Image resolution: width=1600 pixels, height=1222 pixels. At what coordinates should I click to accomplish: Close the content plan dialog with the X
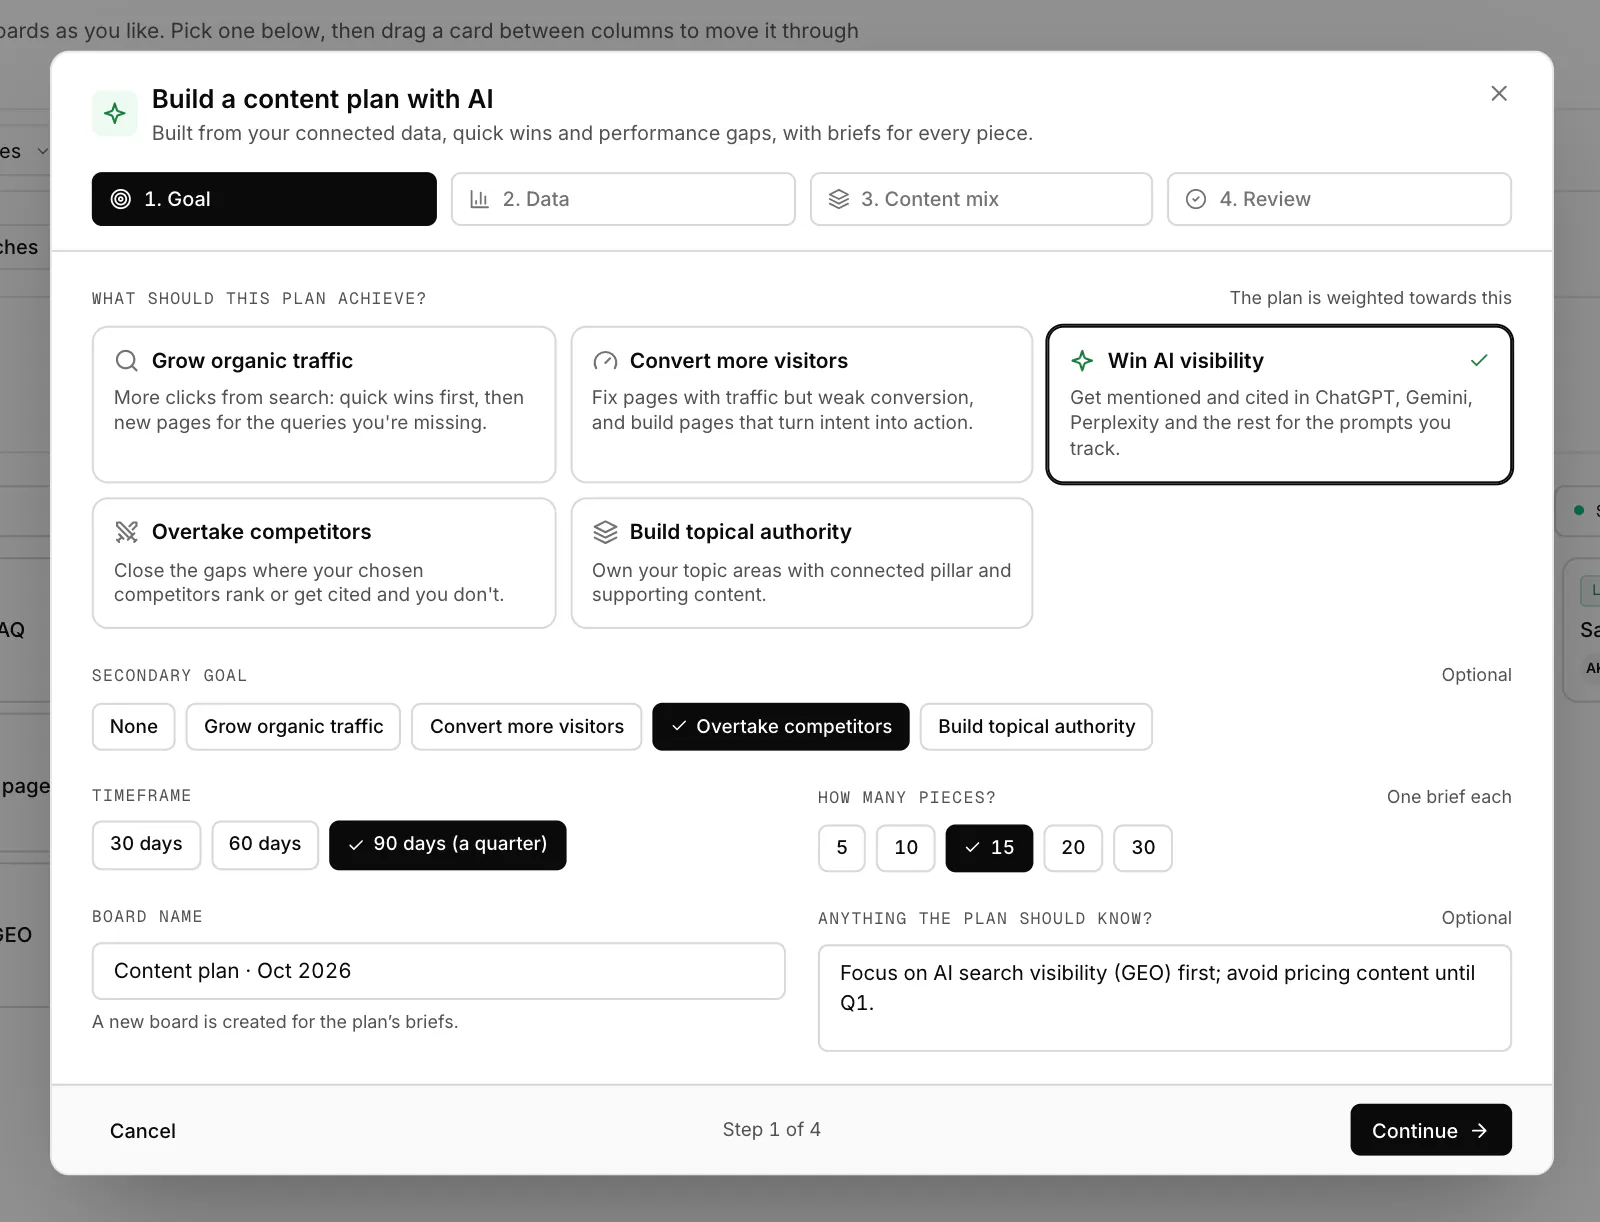(x=1498, y=93)
